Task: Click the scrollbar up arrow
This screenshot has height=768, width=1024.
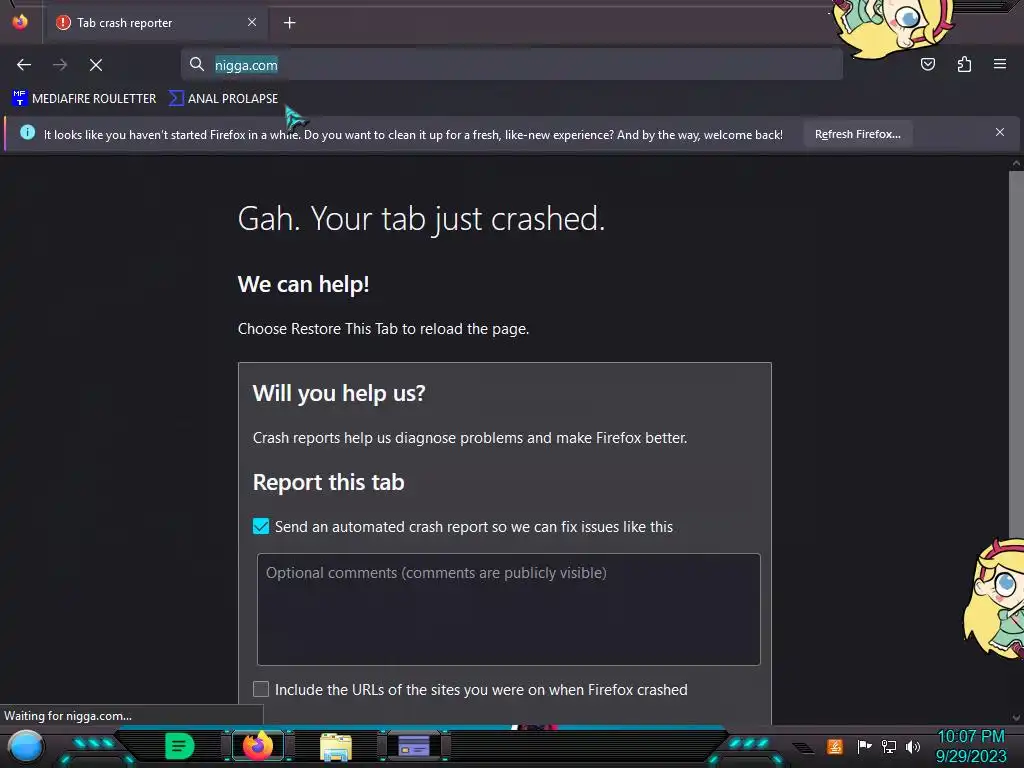Action: click(x=1016, y=163)
